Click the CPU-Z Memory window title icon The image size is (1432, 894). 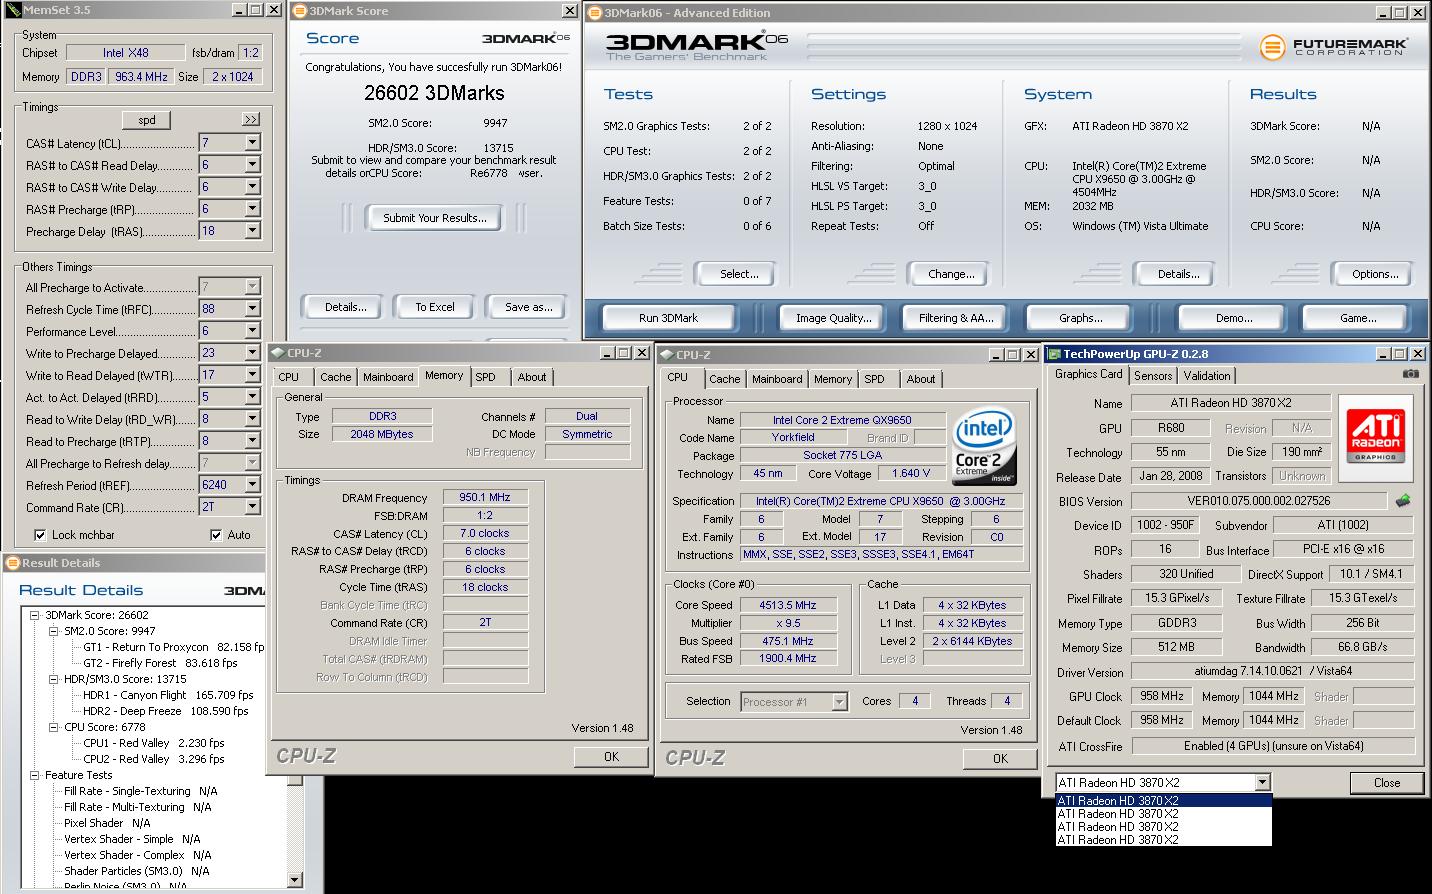[x=278, y=353]
